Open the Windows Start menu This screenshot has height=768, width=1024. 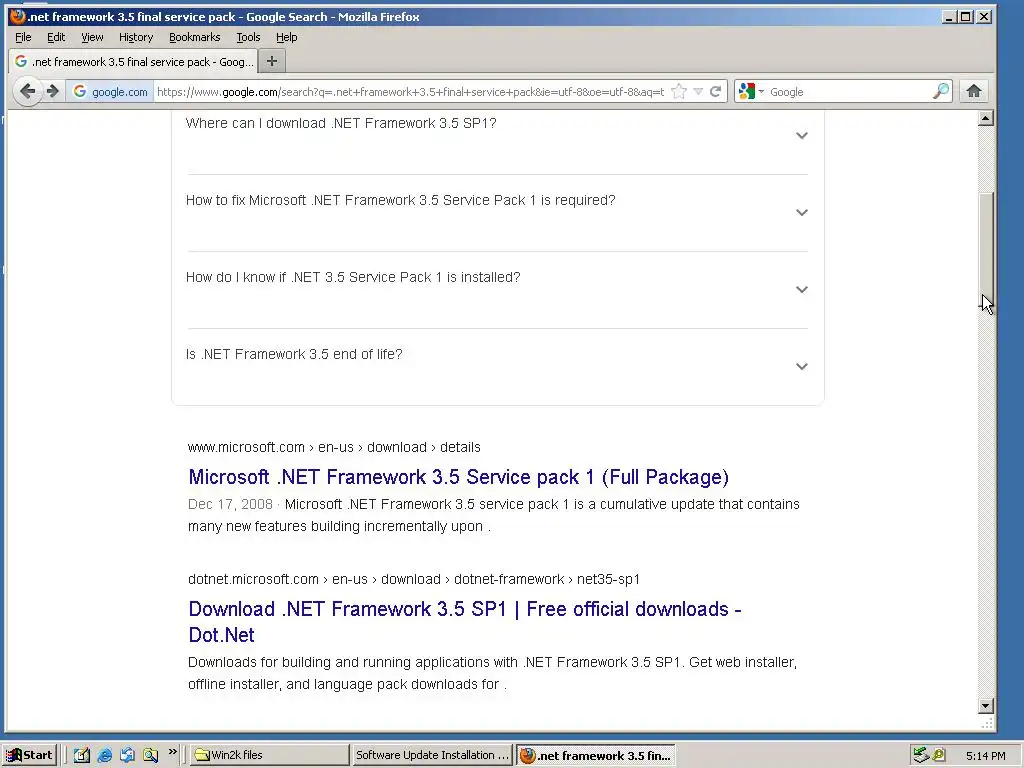click(29, 755)
